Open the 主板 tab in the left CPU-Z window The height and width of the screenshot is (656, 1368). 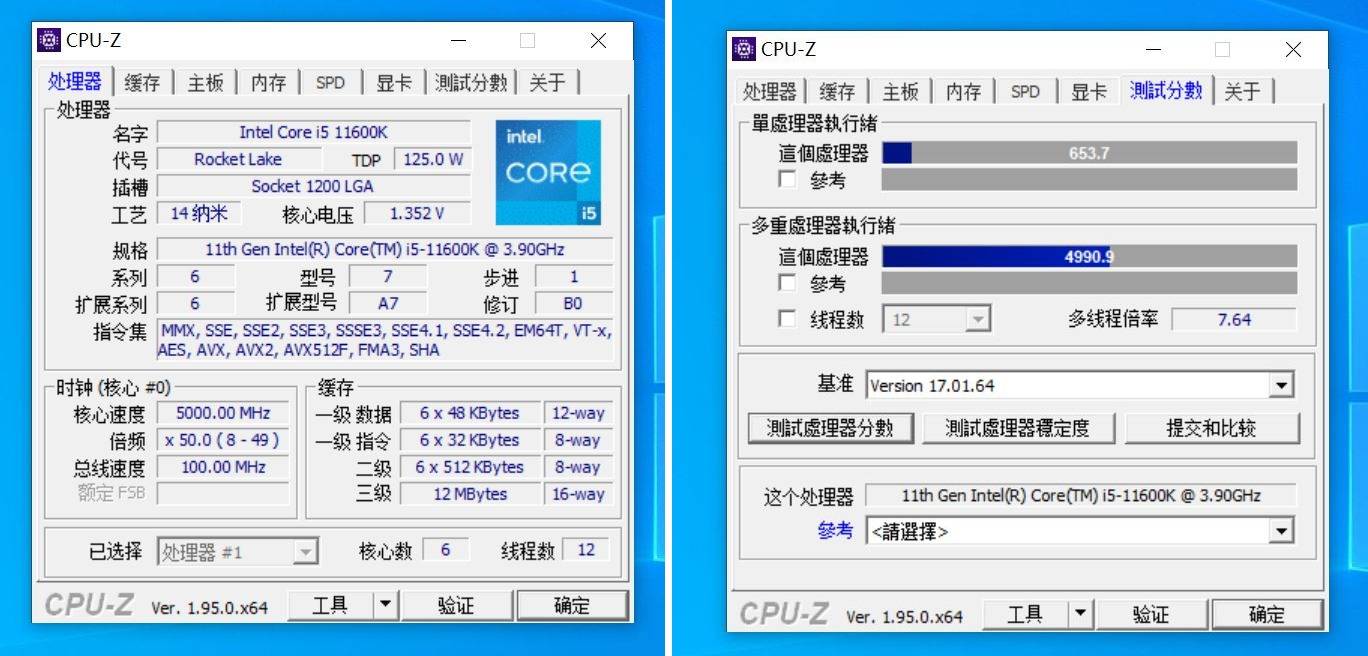coord(205,83)
